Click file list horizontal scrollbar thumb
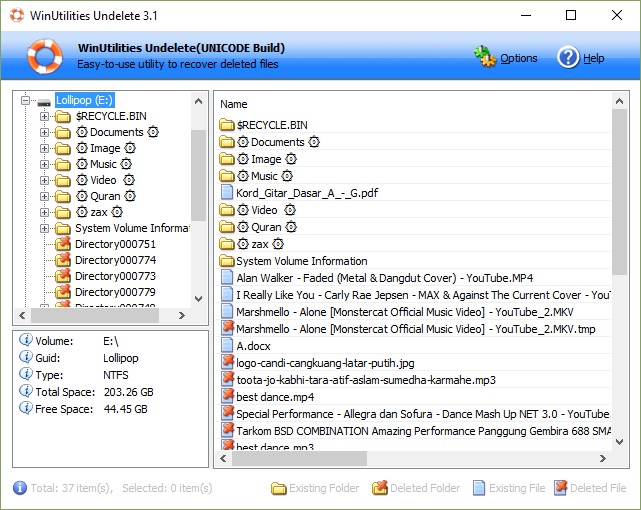The width and height of the screenshot is (641, 510). pos(299,459)
